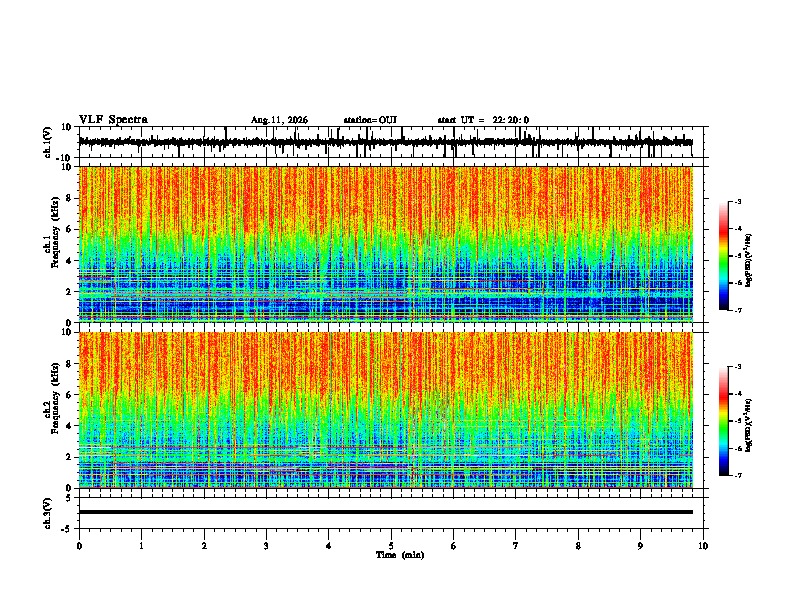
Task: Click time axis tick label "3"
Action: pyautogui.click(x=266, y=546)
